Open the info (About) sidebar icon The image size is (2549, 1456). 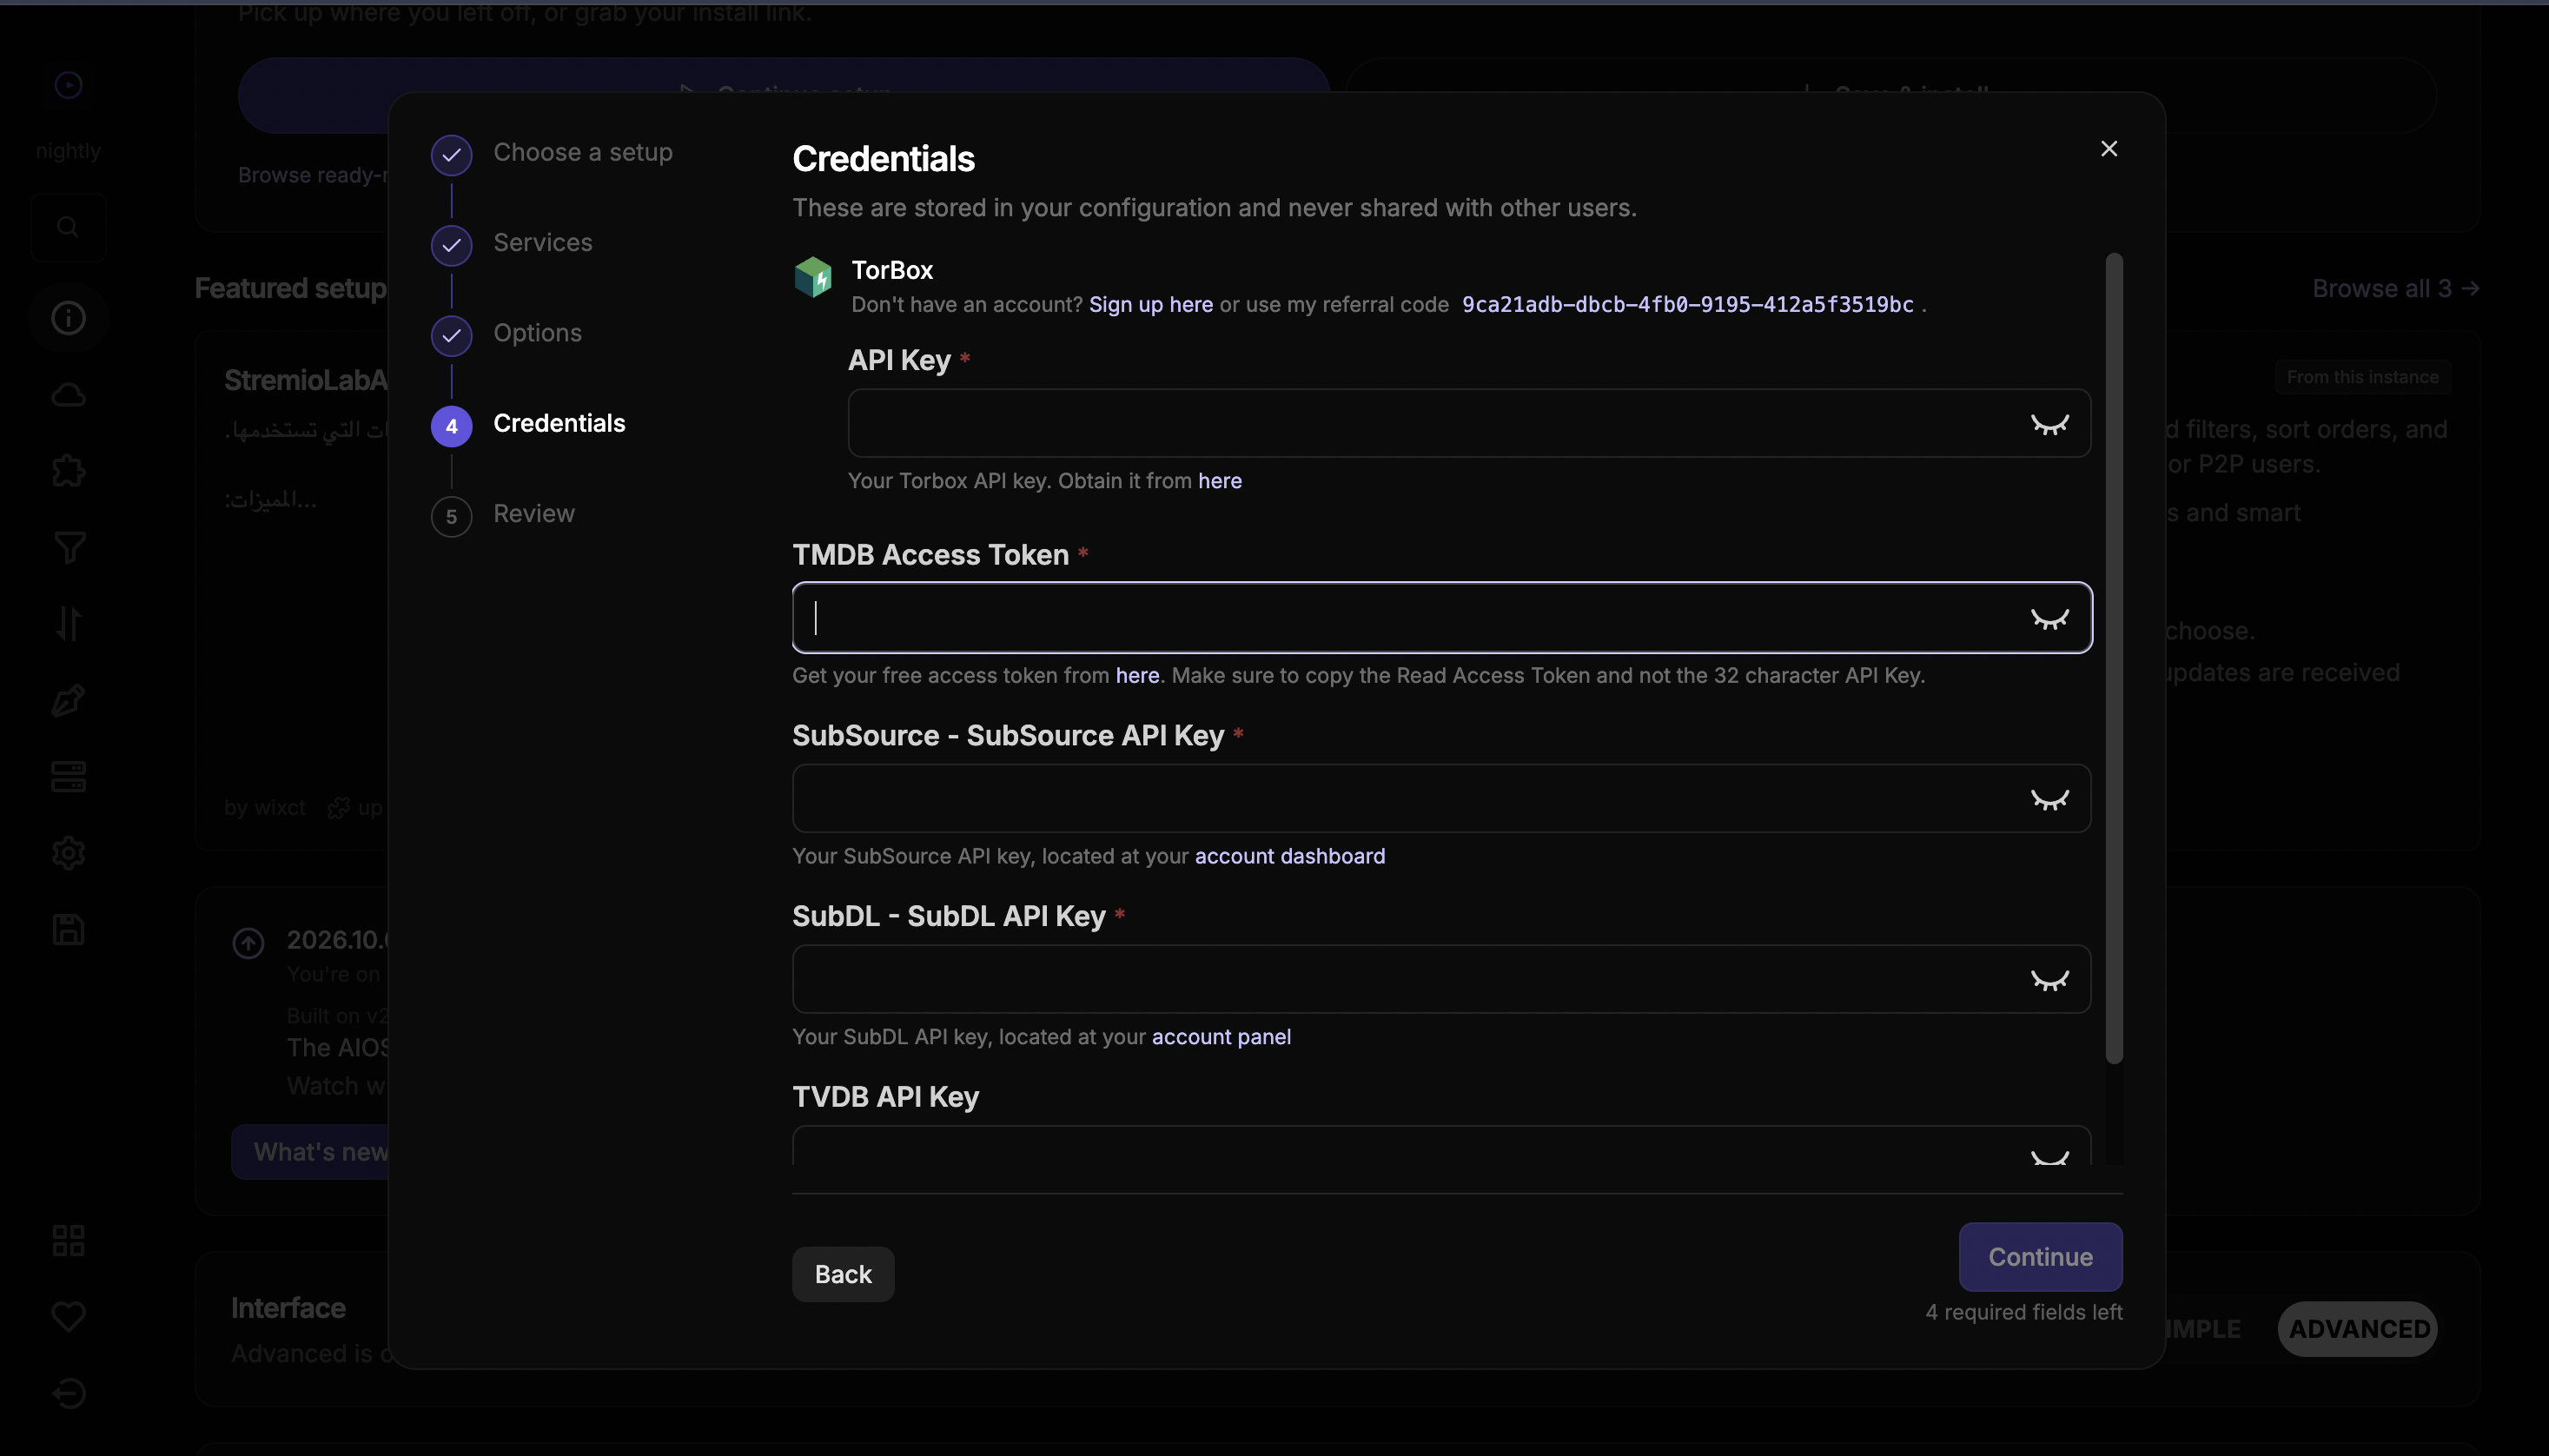(68, 318)
